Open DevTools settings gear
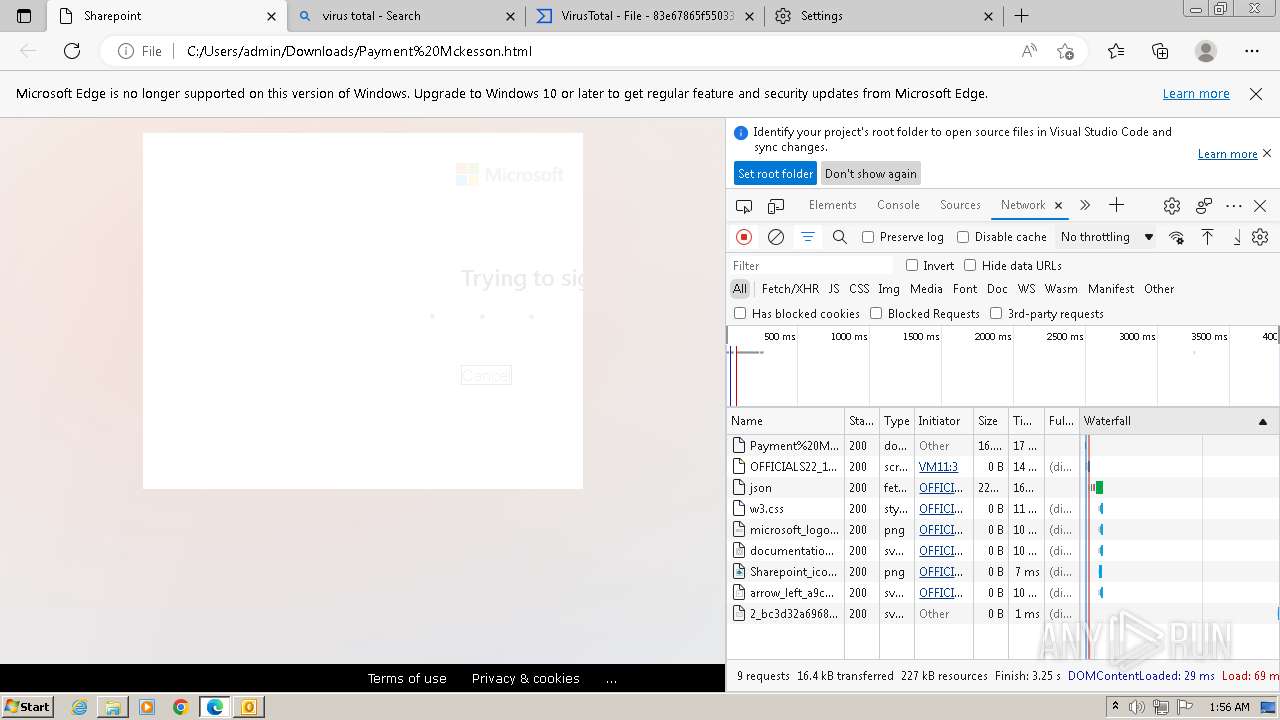This screenshot has width=1280, height=720. coord(1172,206)
